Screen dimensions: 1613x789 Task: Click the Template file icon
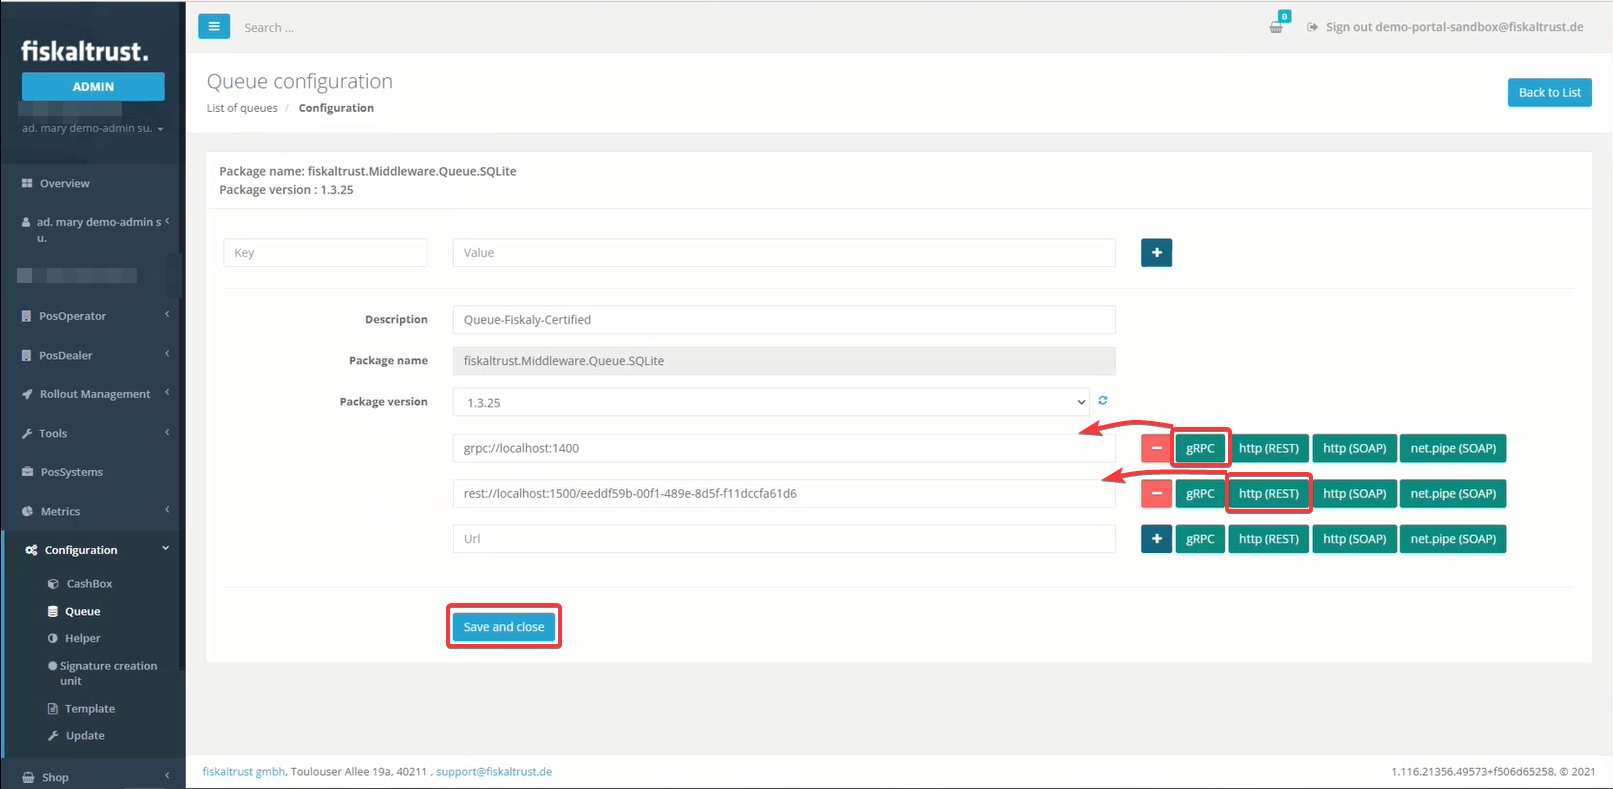[x=53, y=709]
